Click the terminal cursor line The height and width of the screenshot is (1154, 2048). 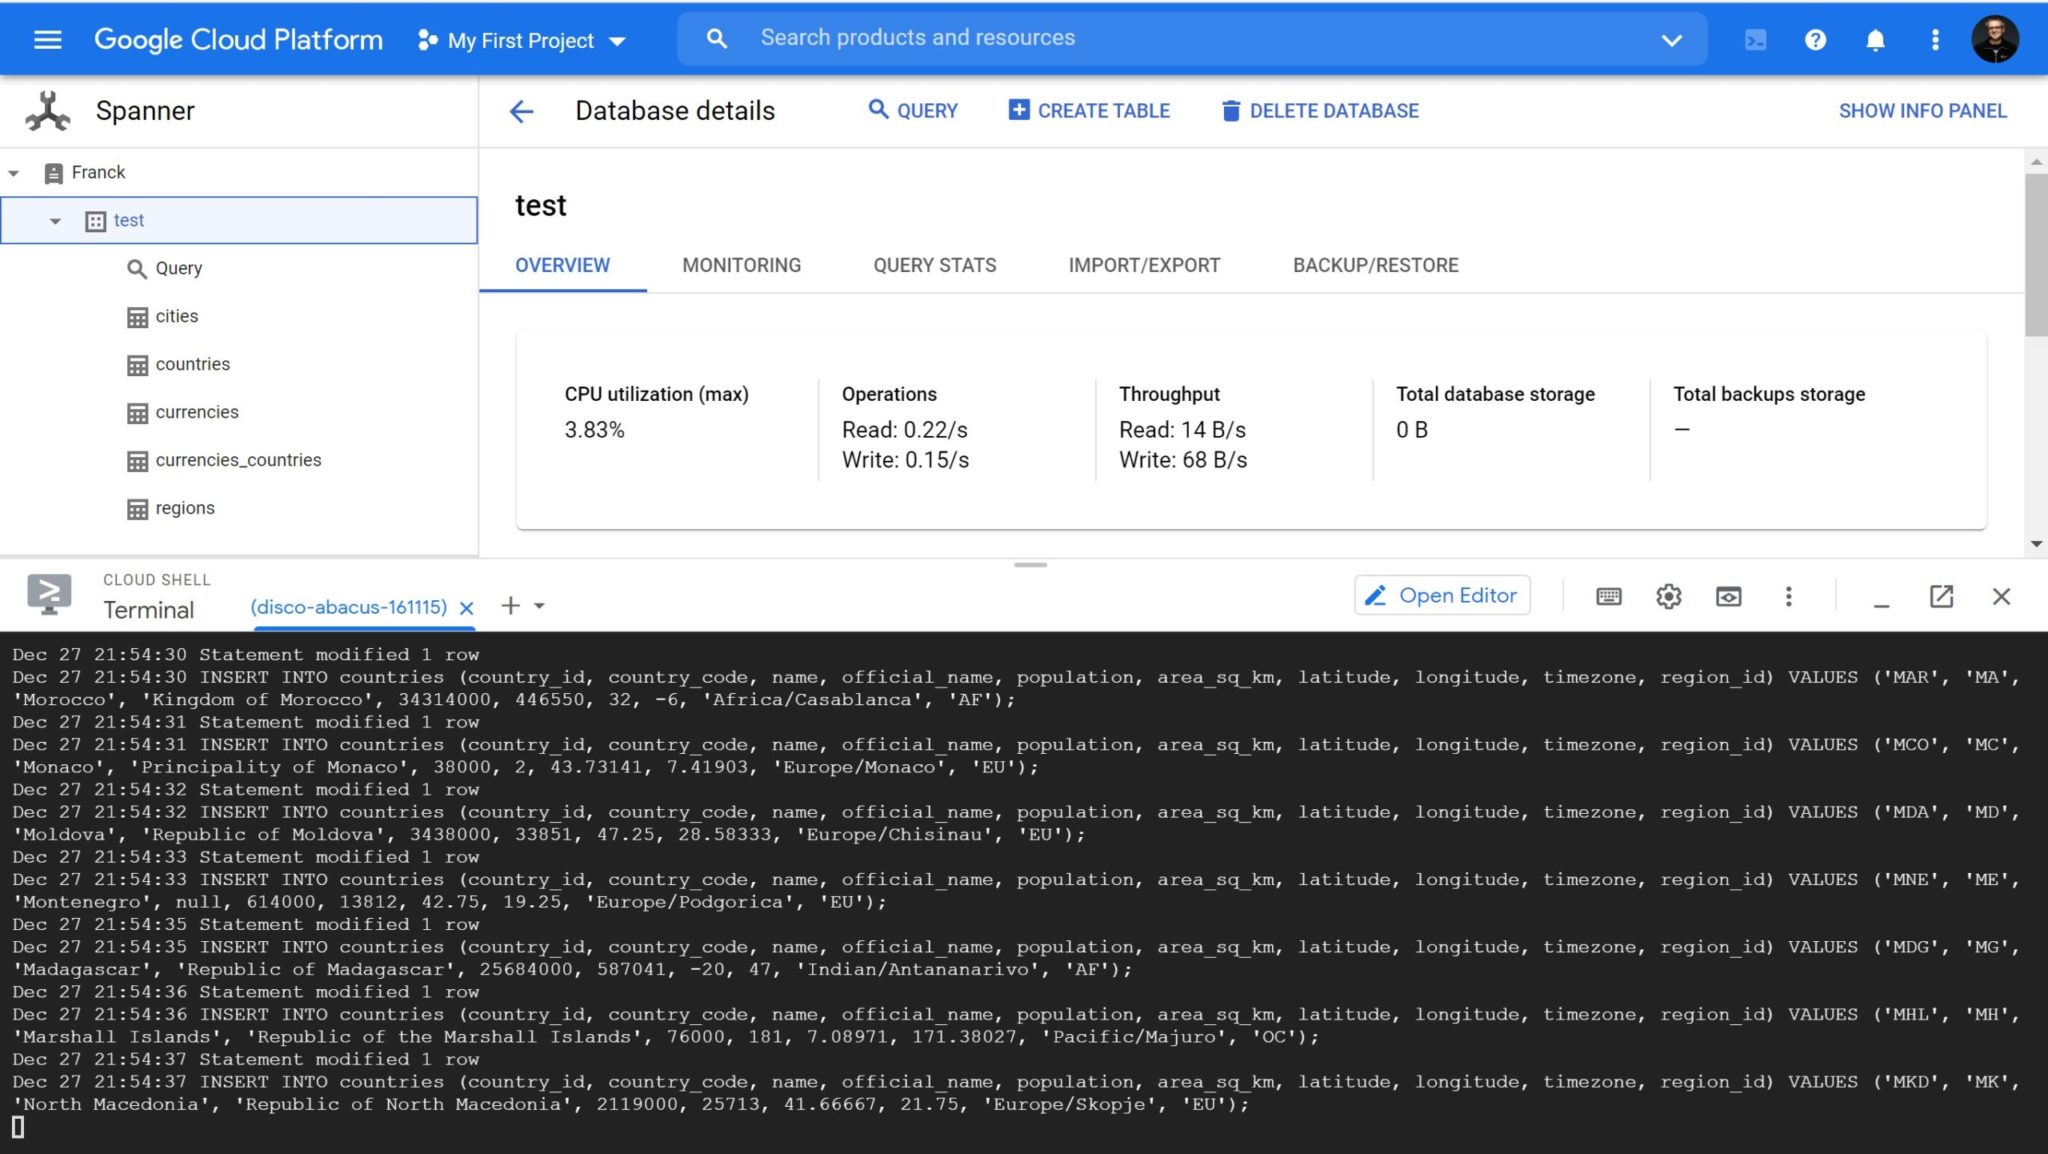click(18, 1128)
